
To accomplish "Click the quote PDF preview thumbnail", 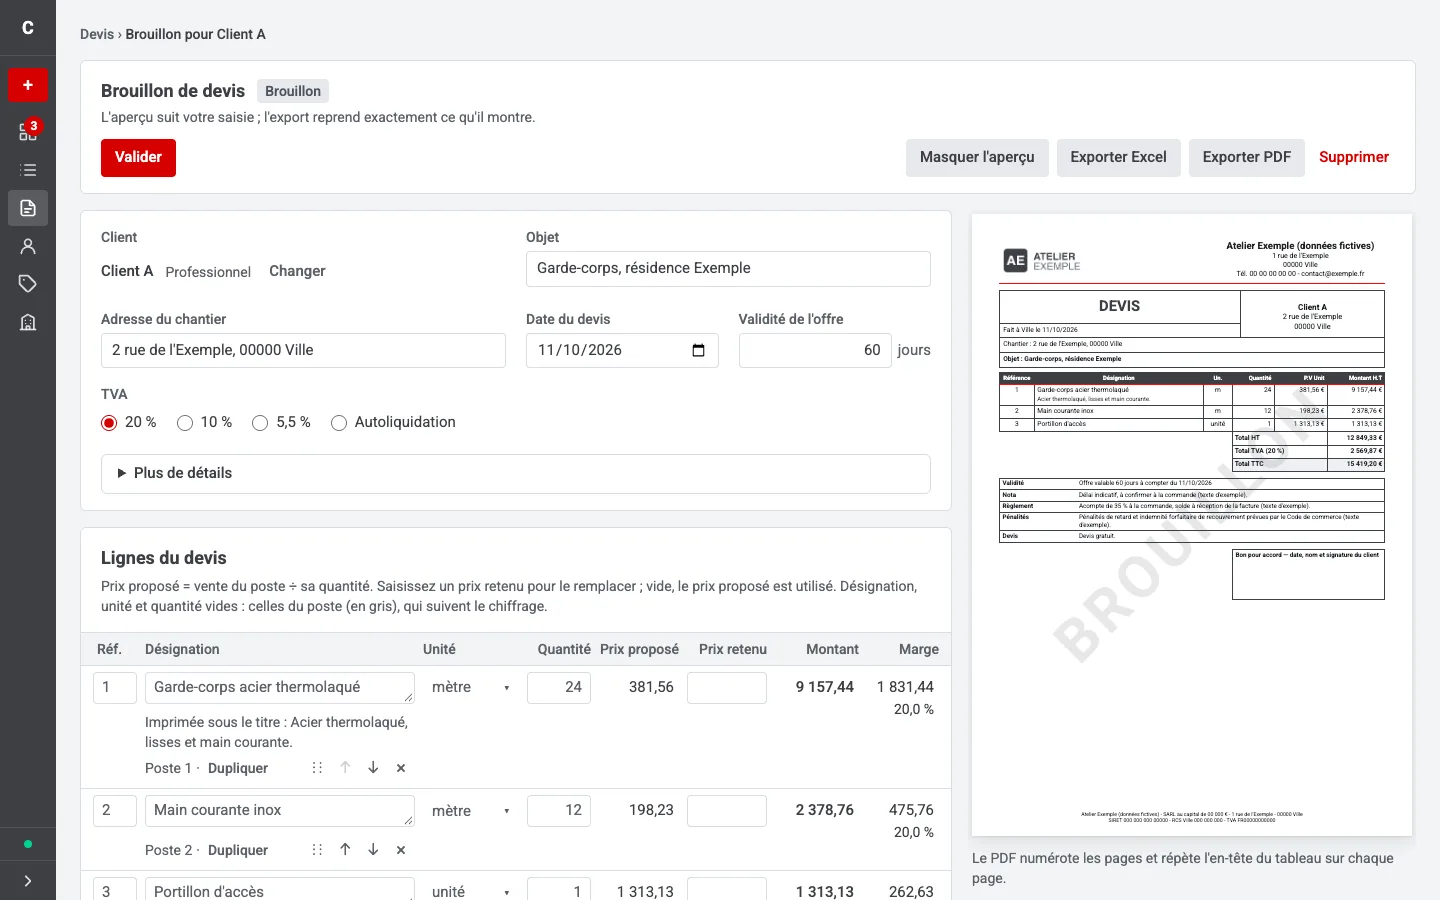I will pyautogui.click(x=1192, y=525).
